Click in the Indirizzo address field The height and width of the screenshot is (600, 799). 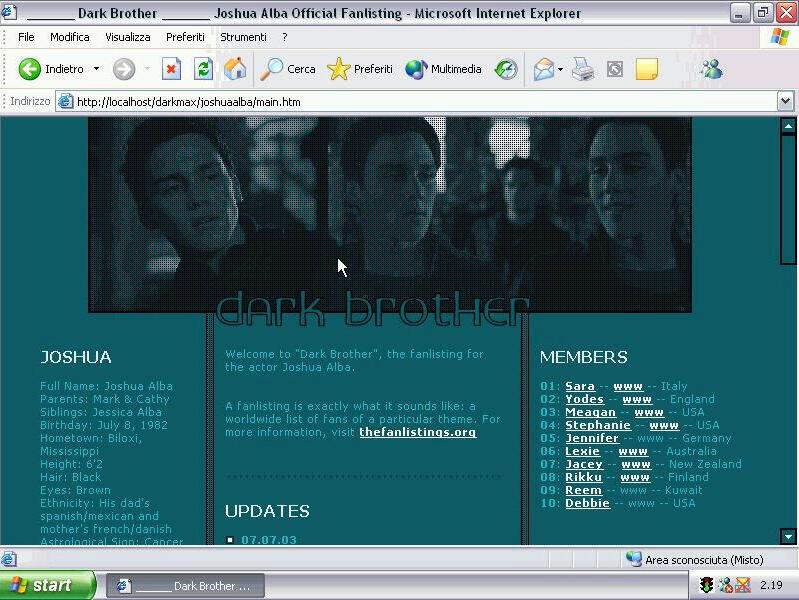(420, 101)
